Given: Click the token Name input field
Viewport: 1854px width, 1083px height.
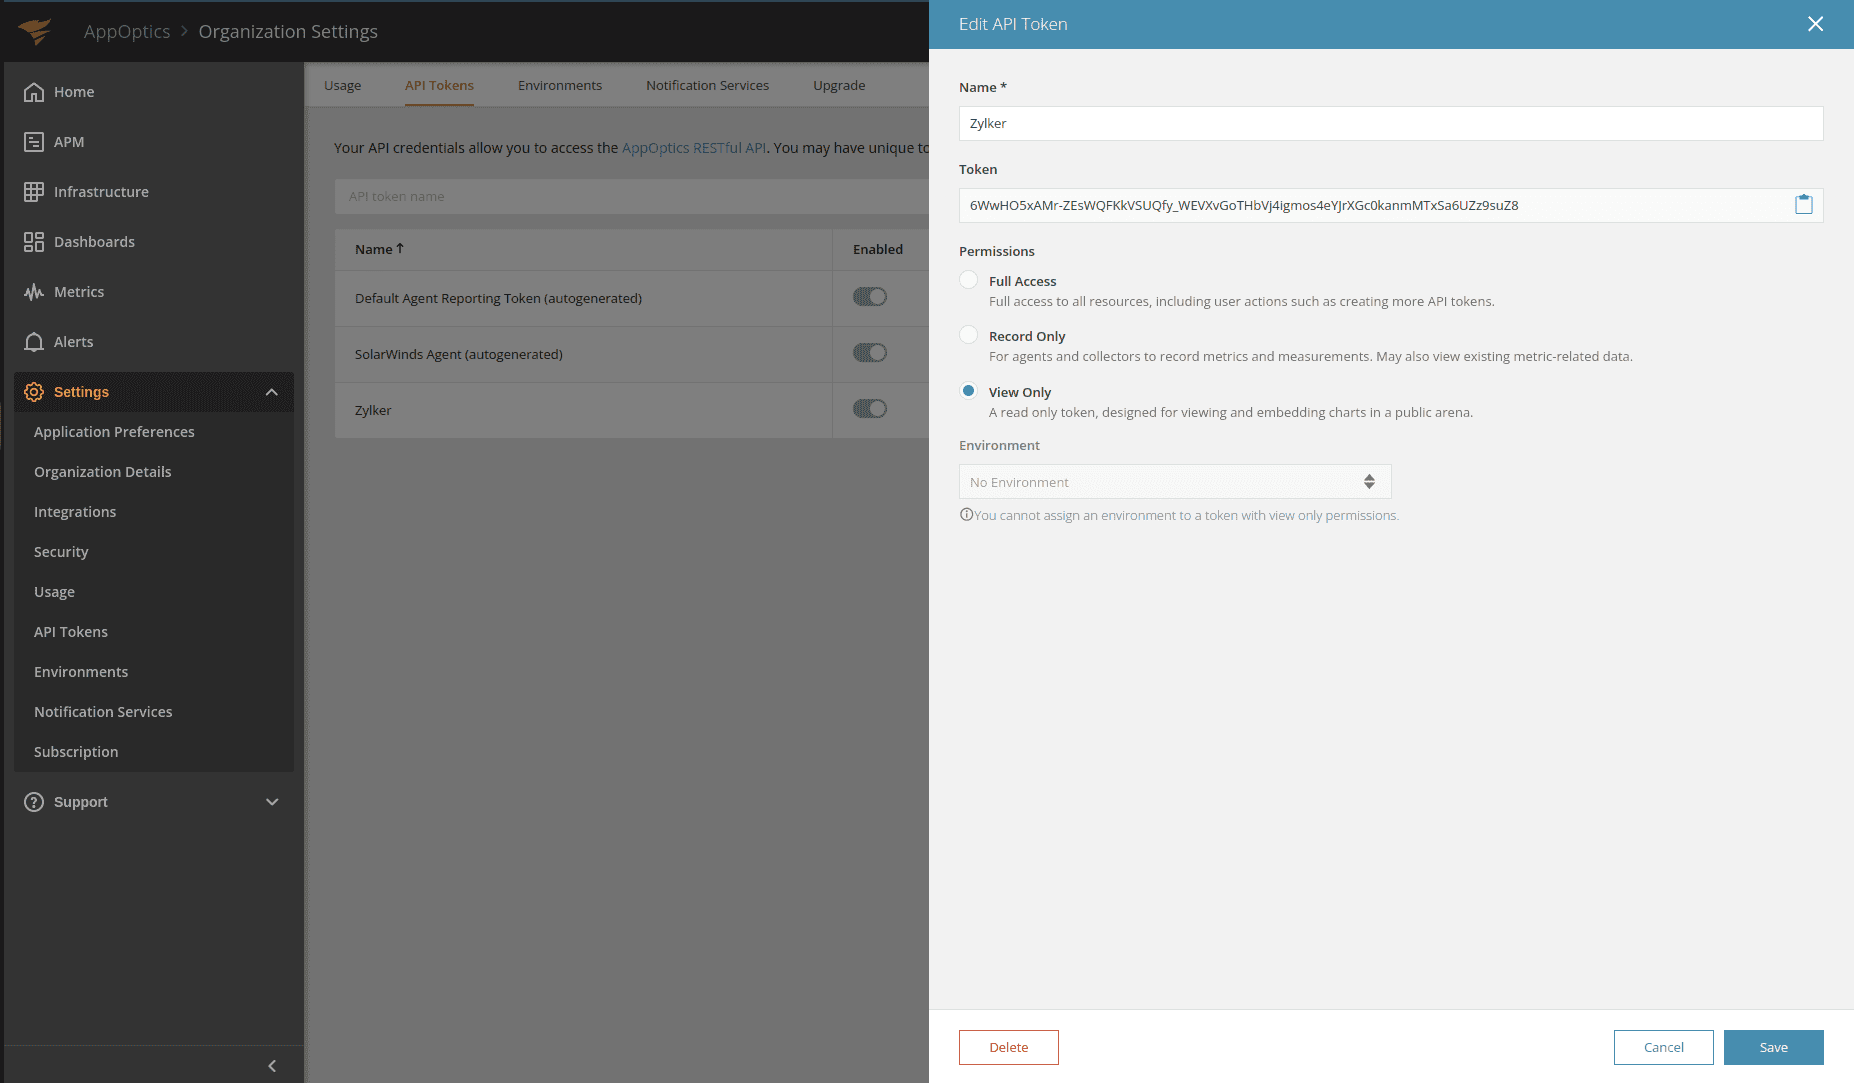Looking at the screenshot, I should pos(1390,124).
